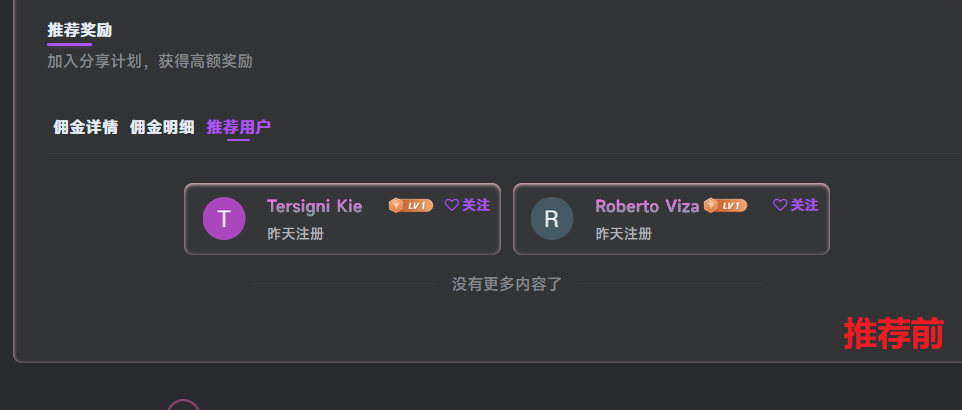The height and width of the screenshot is (410, 962).
Task: Open Tersigni Kie's profile name link
Action: (314, 206)
